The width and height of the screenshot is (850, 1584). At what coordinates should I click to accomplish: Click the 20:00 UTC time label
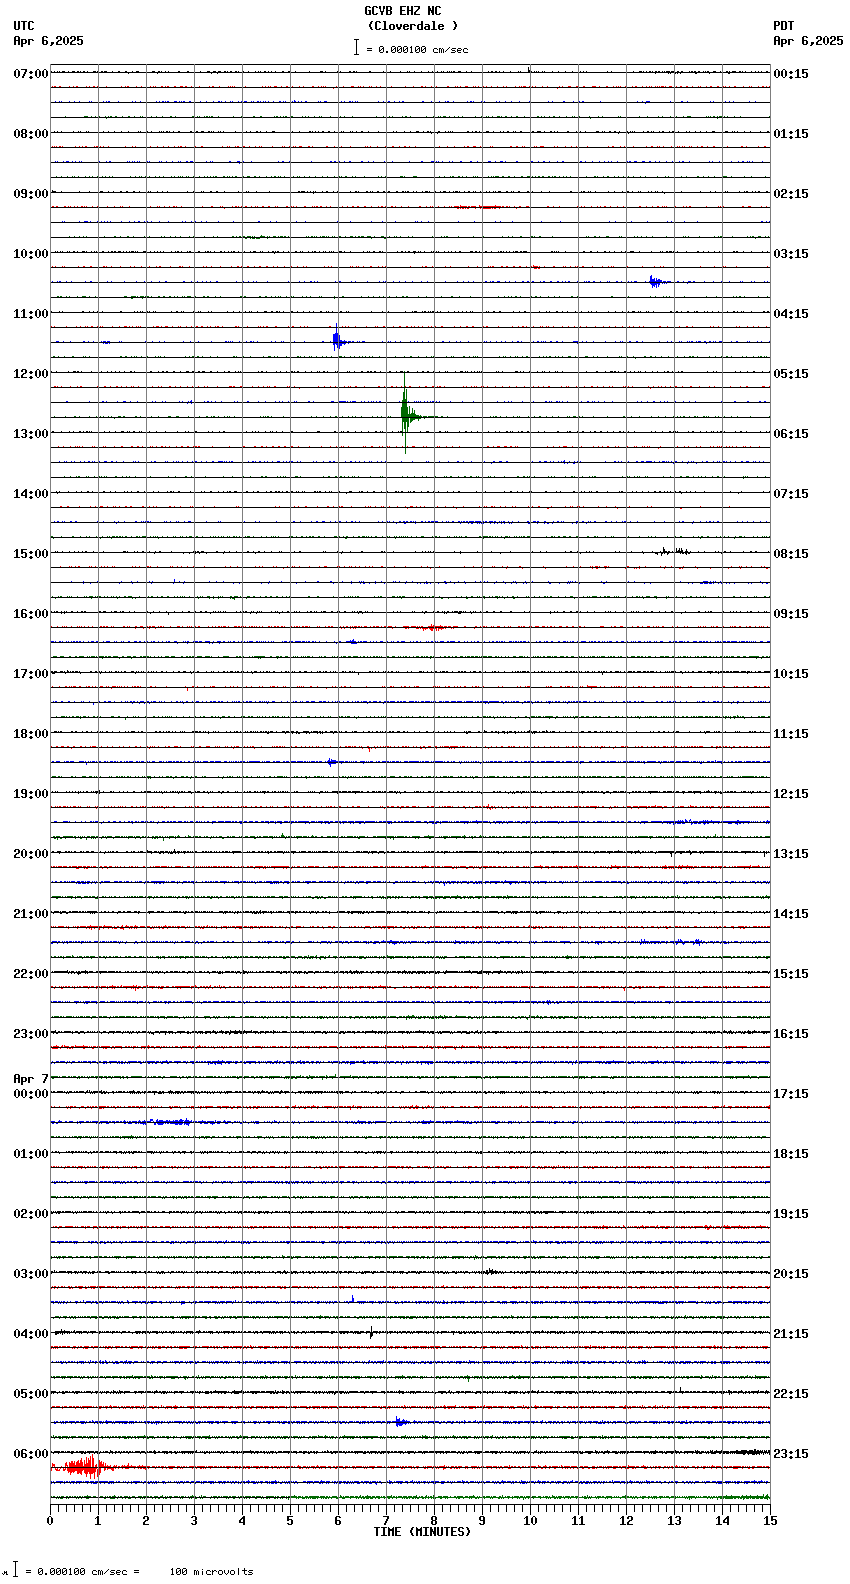[31, 854]
